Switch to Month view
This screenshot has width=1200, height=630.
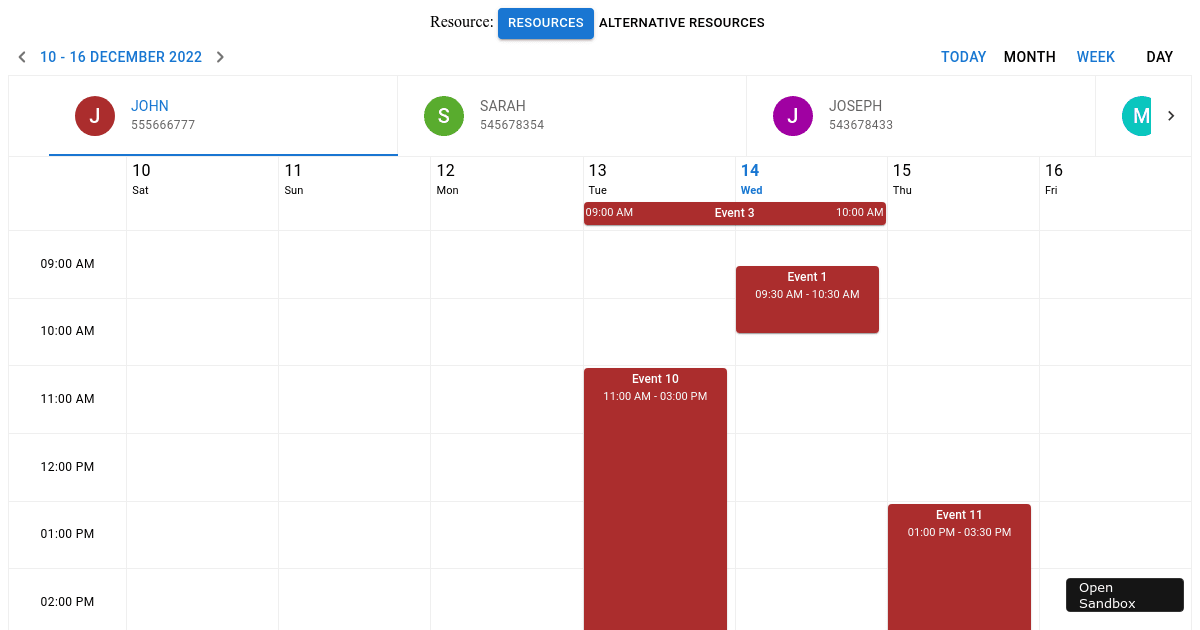click(x=1029, y=57)
